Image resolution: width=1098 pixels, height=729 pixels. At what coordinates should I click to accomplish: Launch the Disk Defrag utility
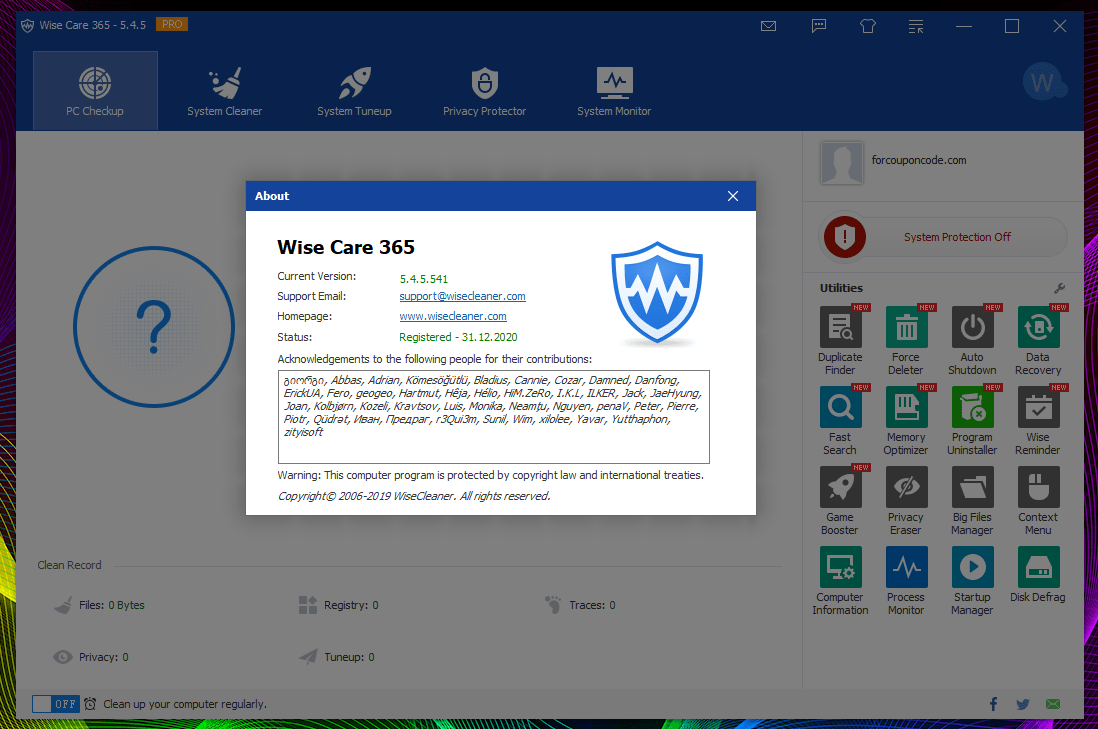coord(1038,574)
